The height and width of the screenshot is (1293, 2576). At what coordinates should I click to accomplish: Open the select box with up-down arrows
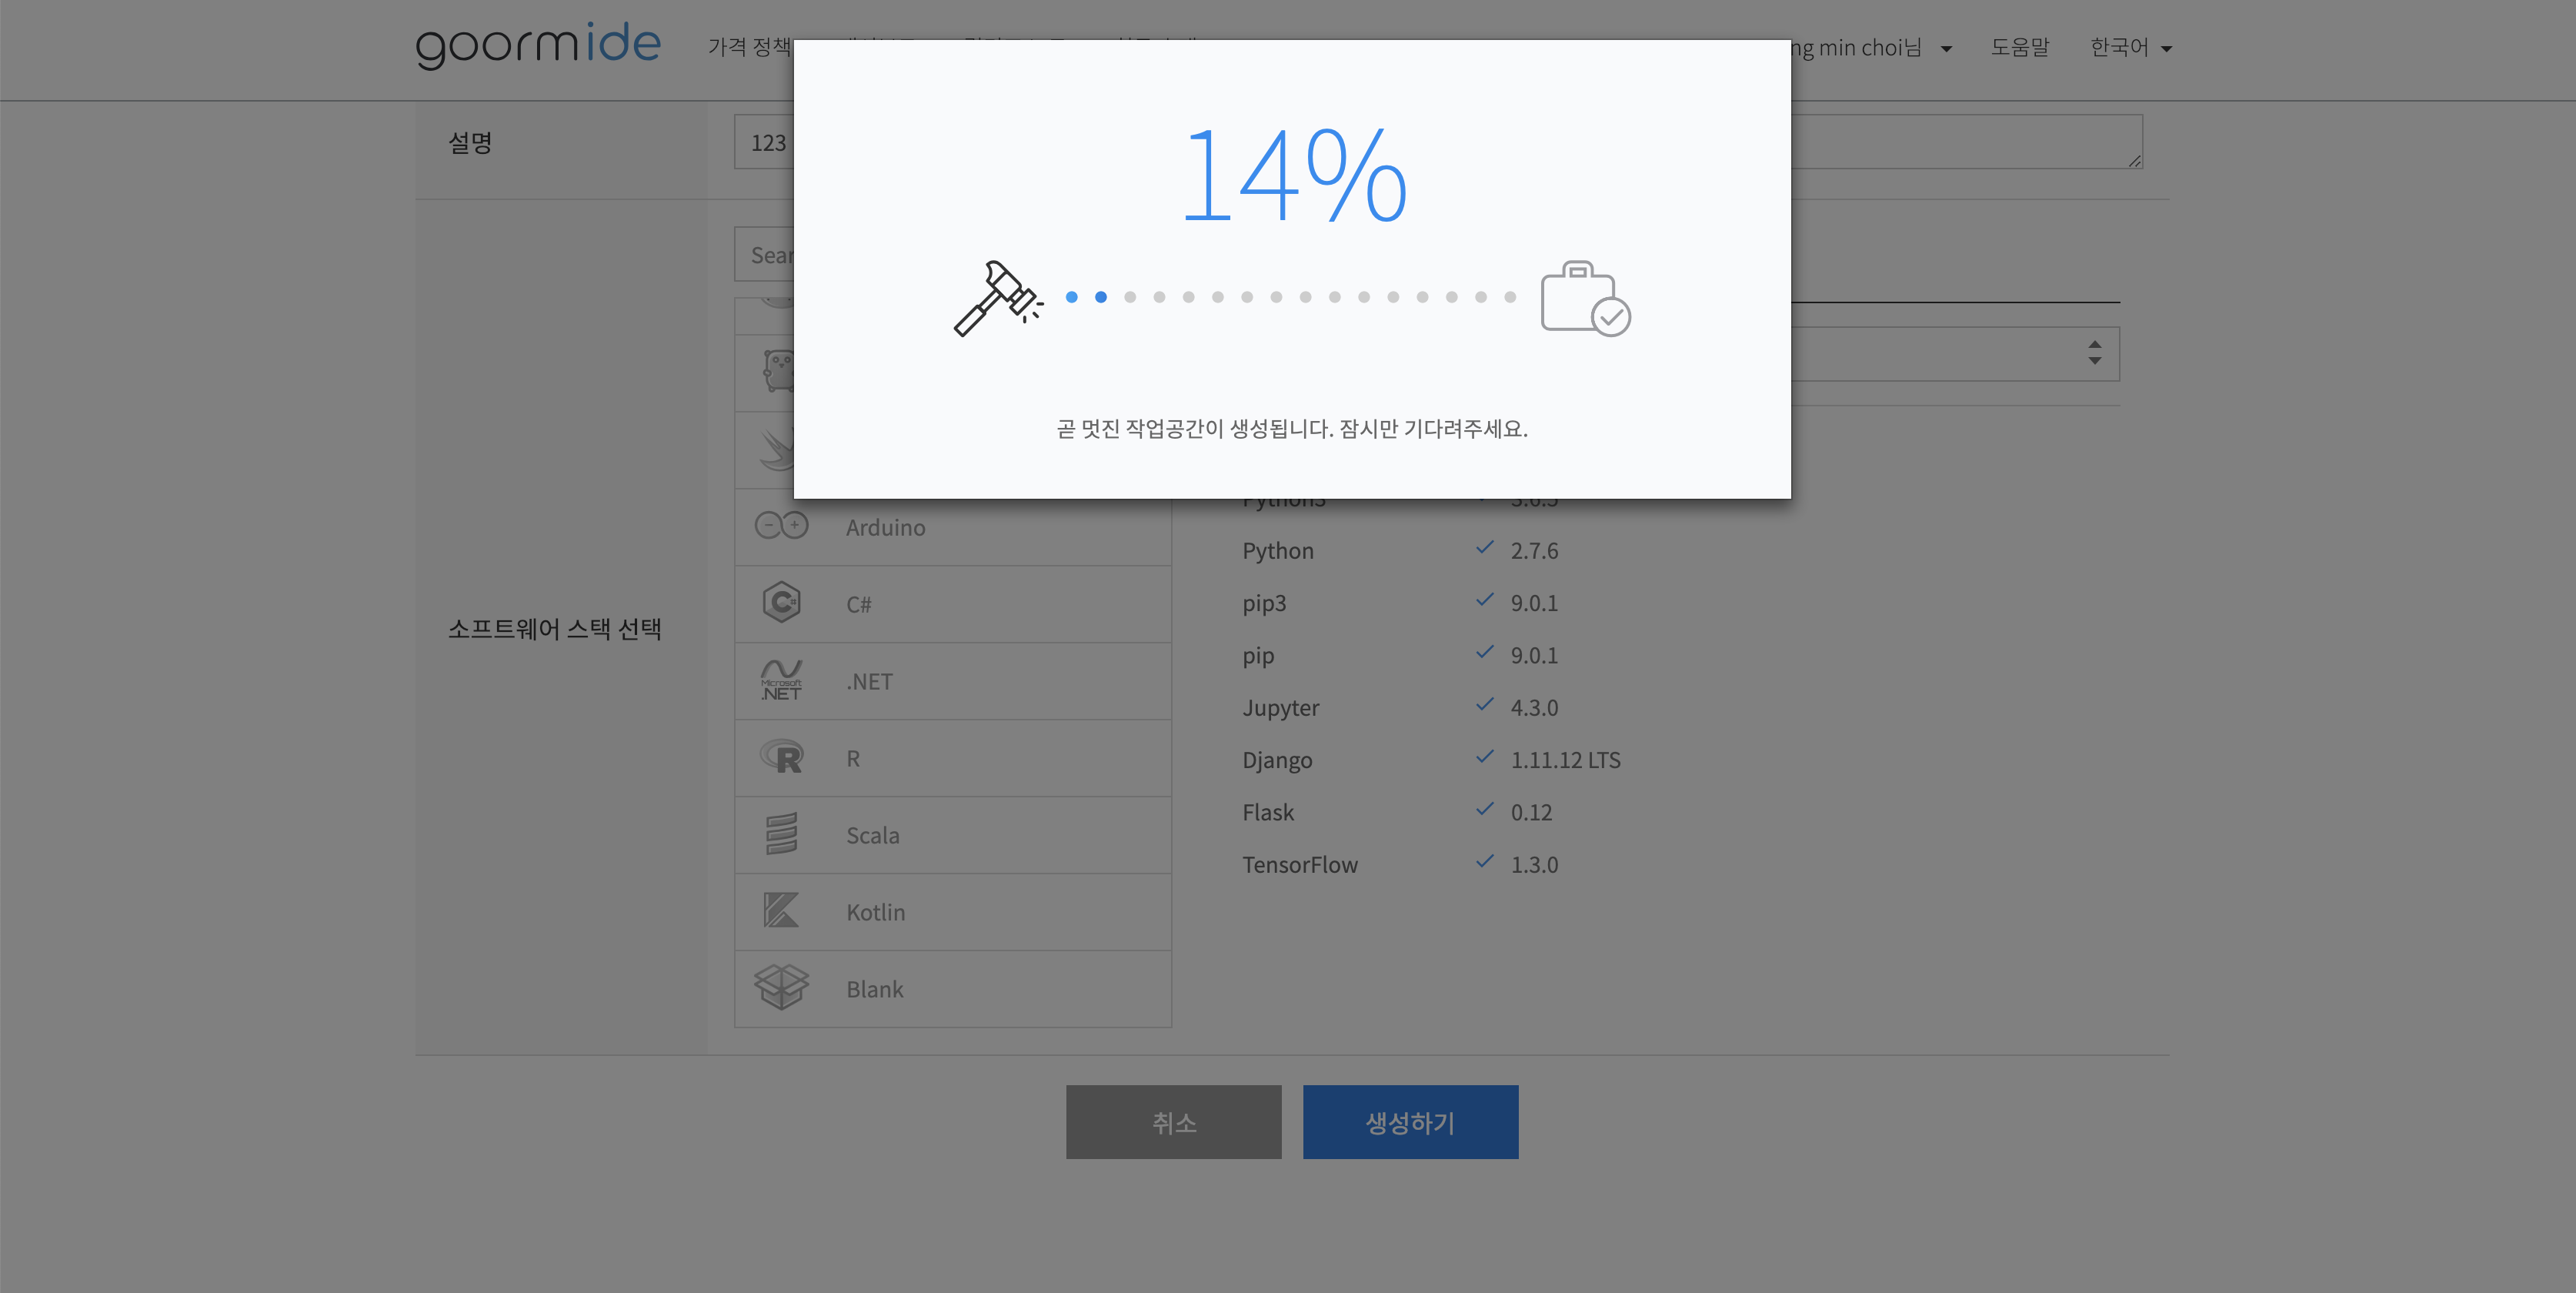(x=2094, y=353)
